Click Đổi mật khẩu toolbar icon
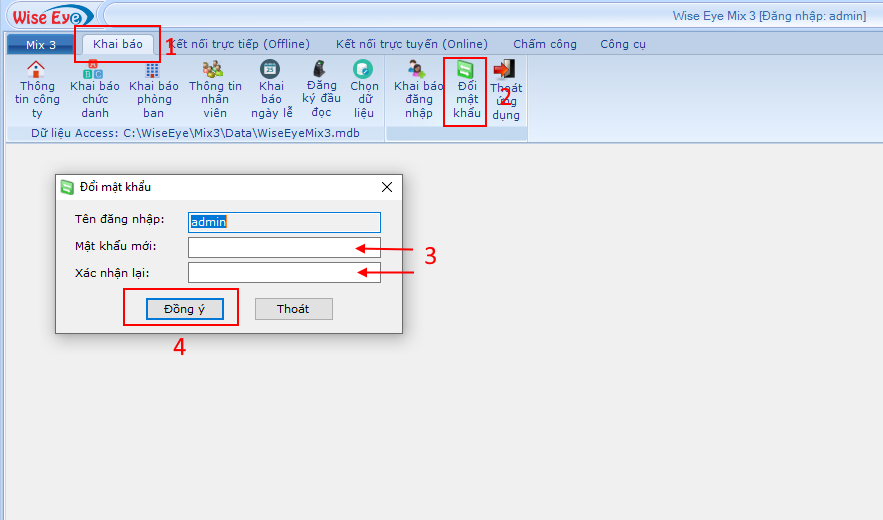The width and height of the screenshot is (883, 520). (465, 70)
